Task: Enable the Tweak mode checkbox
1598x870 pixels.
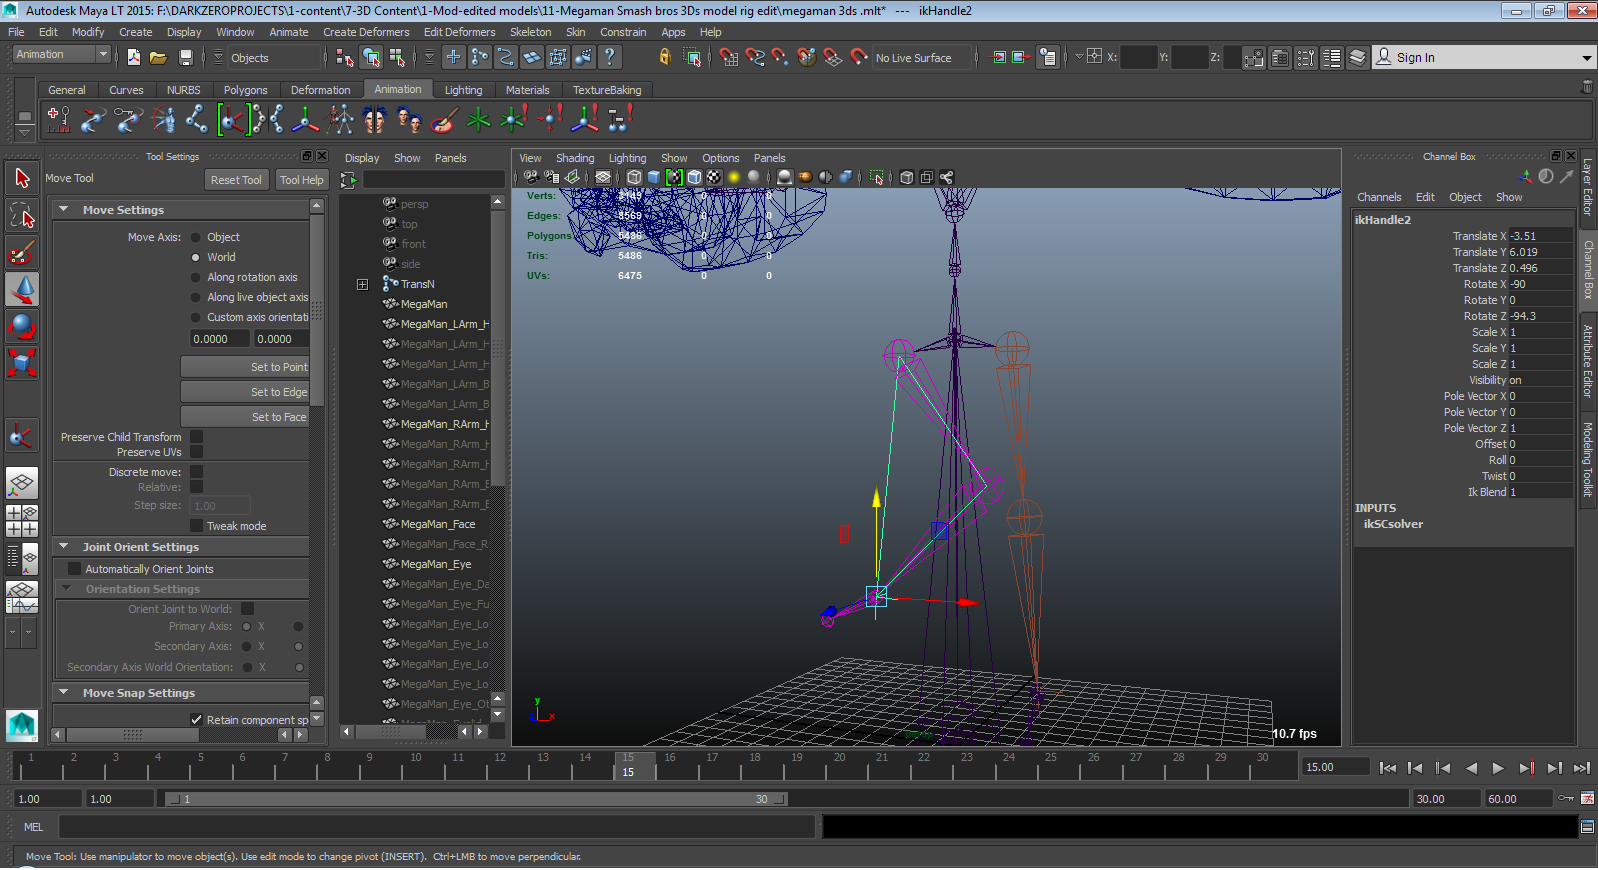Action: coord(197,526)
